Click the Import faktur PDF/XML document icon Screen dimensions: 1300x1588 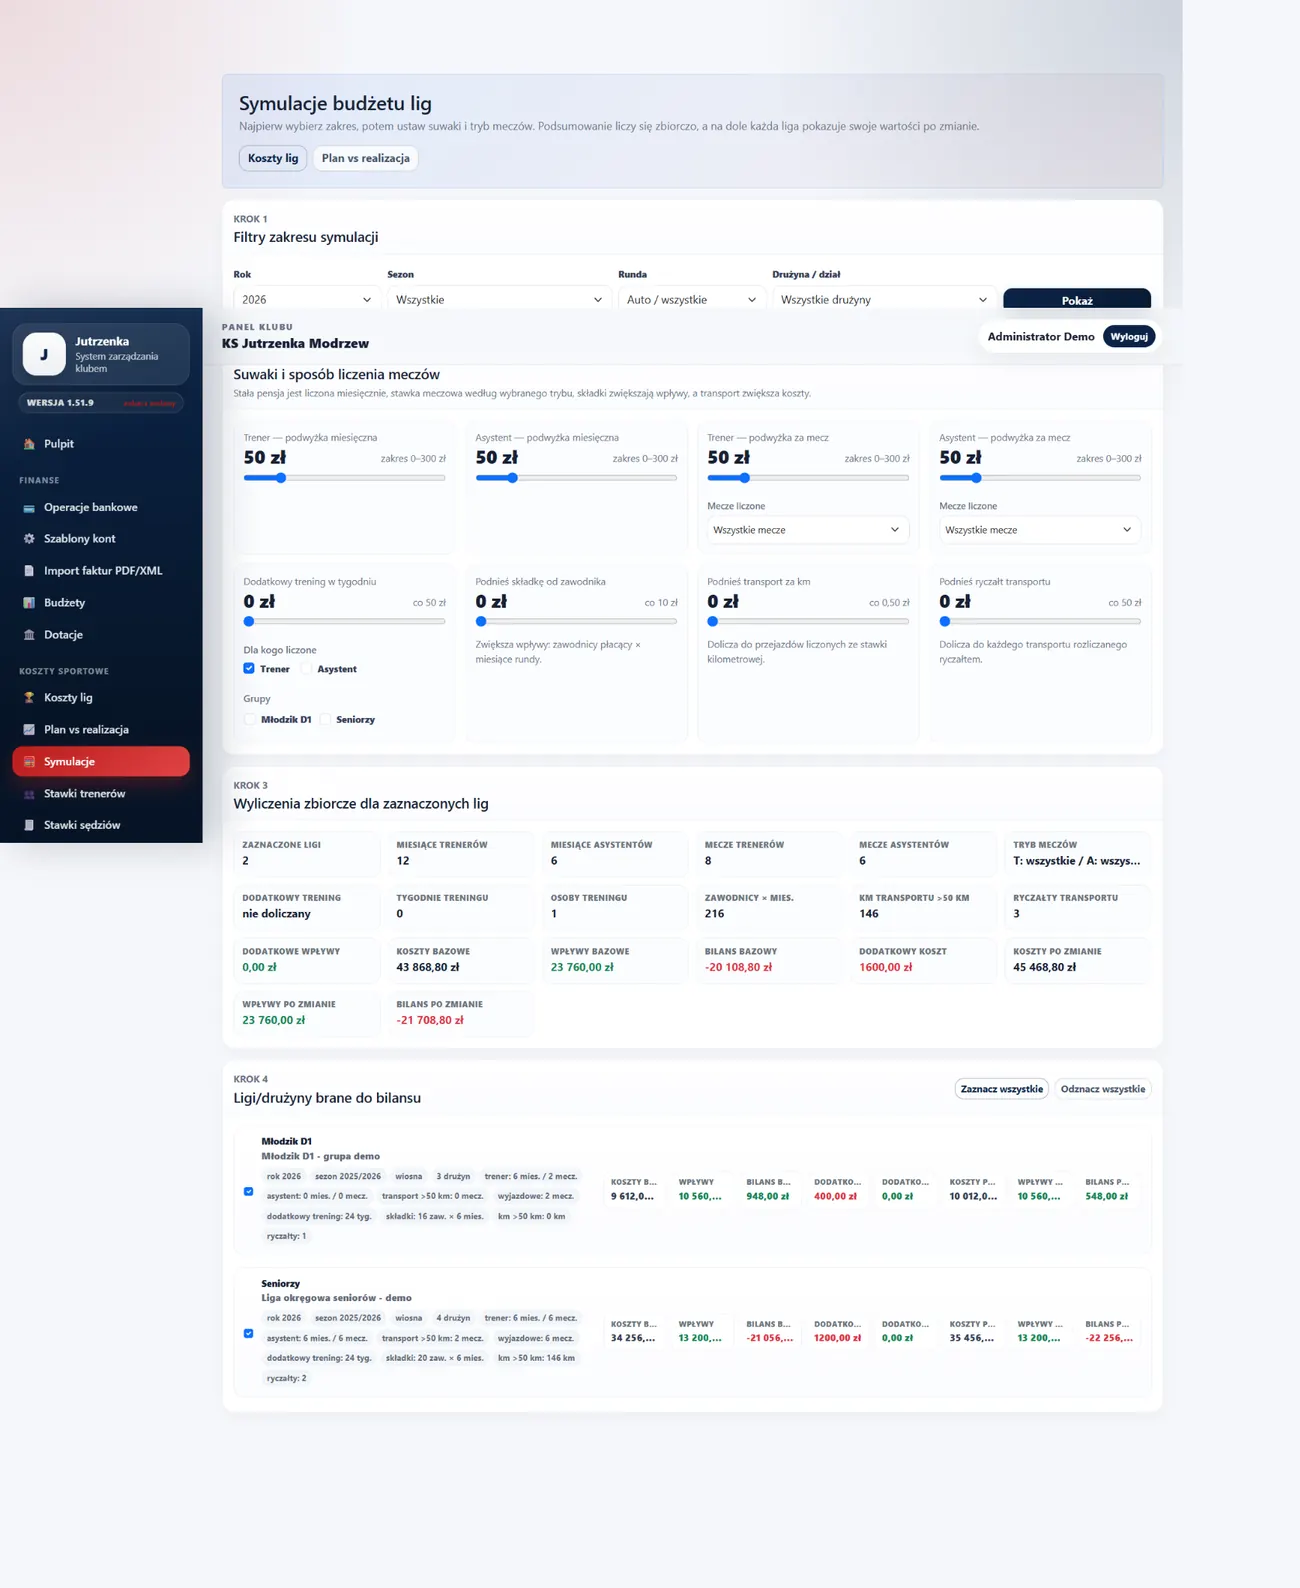[29, 571]
